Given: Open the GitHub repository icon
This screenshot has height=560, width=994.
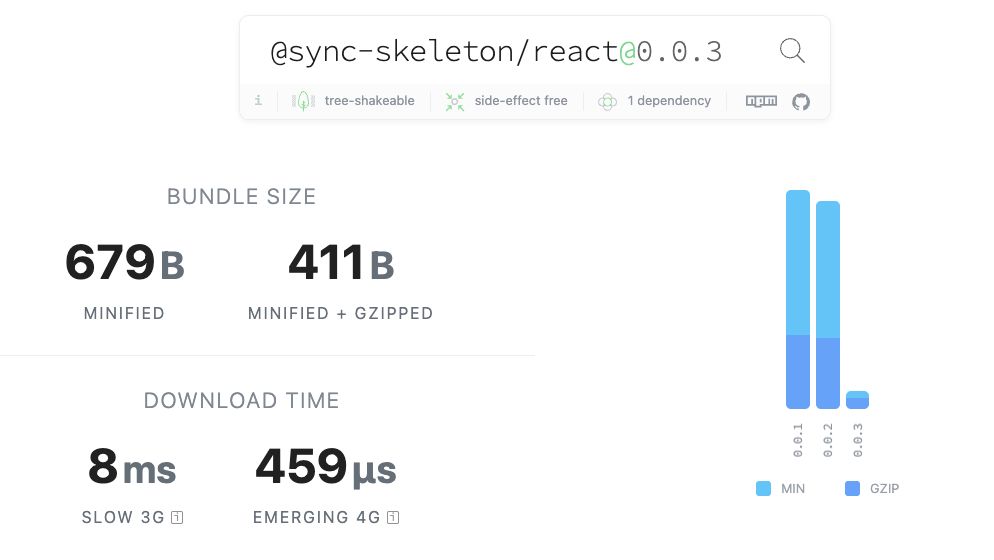Looking at the screenshot, I should coord(801,101).
